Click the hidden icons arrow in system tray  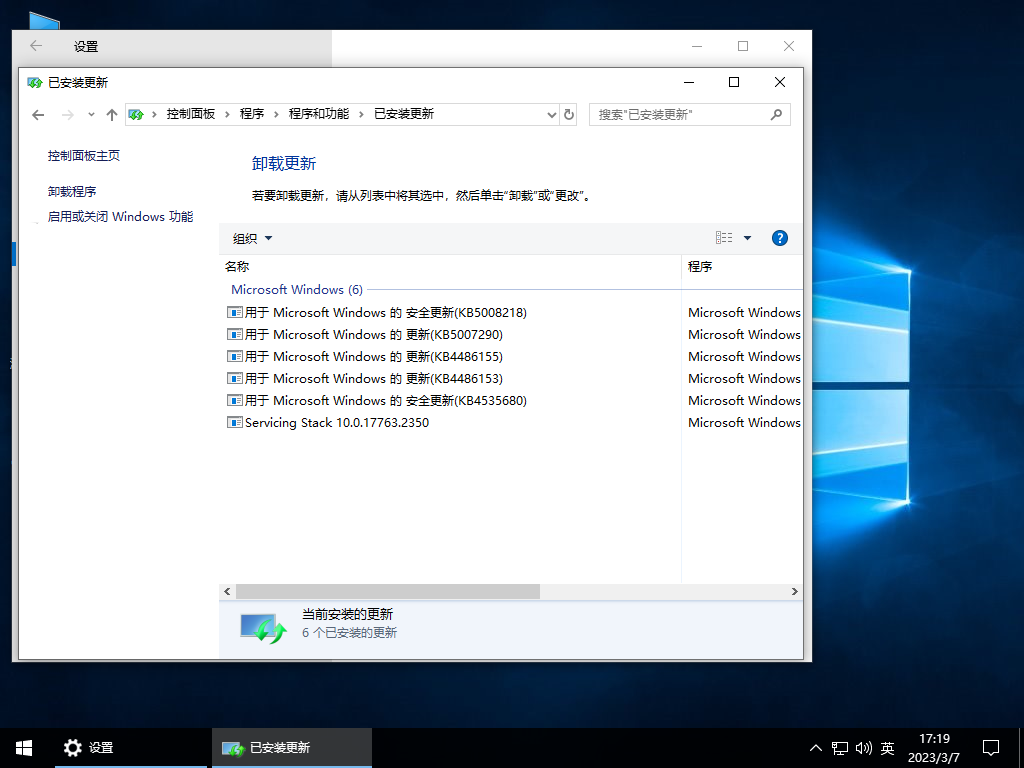[816, 747]
